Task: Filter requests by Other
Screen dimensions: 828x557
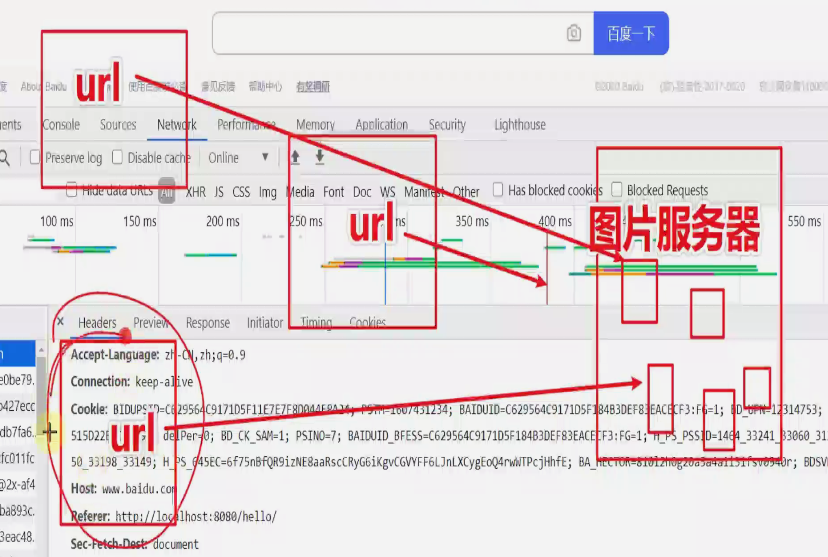Action: tap(466, 192)
